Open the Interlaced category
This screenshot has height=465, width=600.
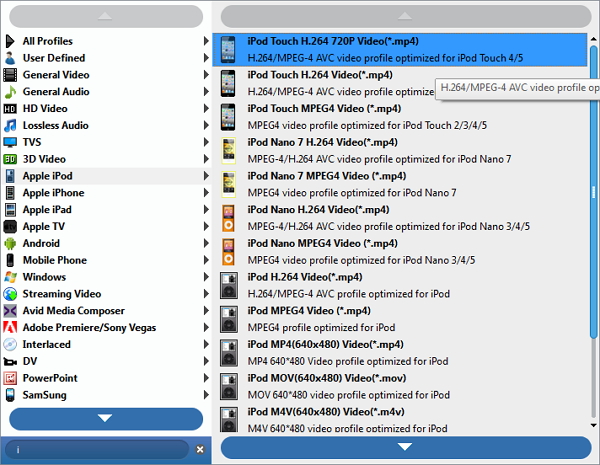tap(107, 344)
